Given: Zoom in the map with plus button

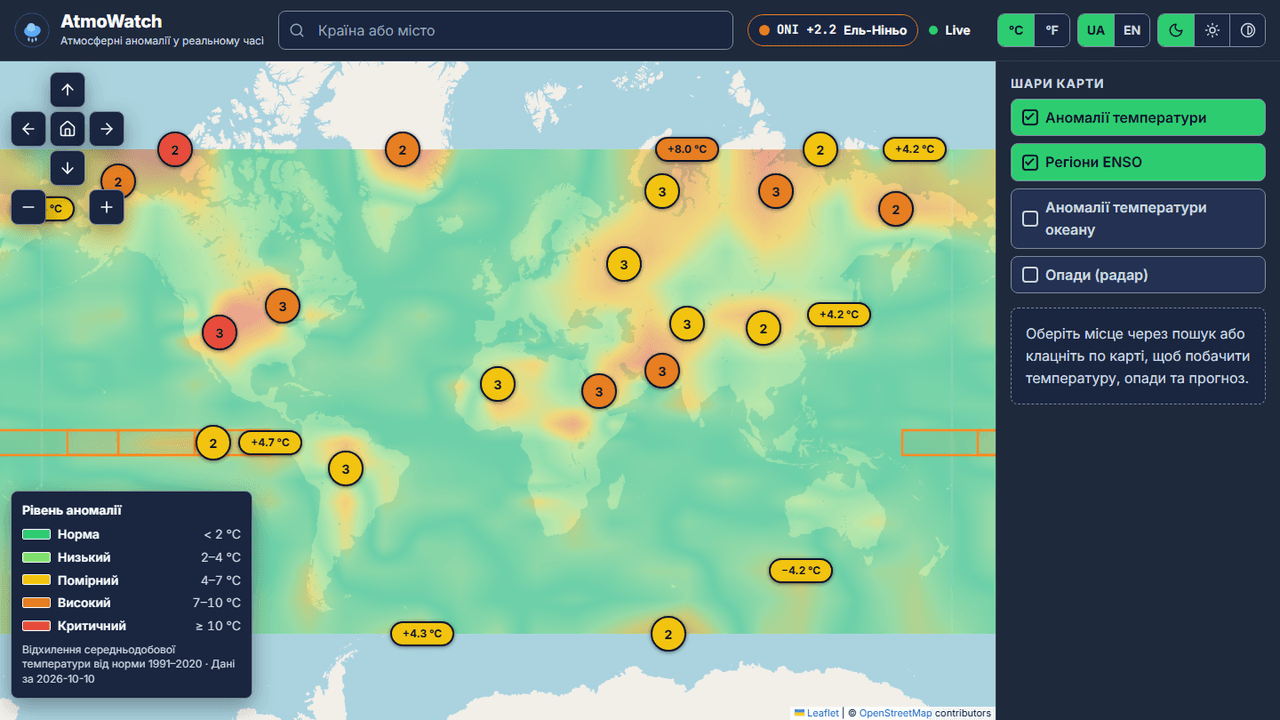Looking at the screenshot, I should [106, 207].
